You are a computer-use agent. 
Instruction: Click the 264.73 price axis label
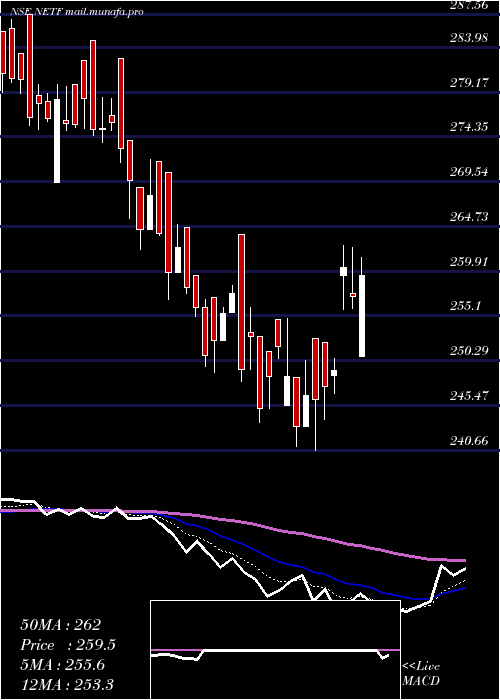coord(469,217)
